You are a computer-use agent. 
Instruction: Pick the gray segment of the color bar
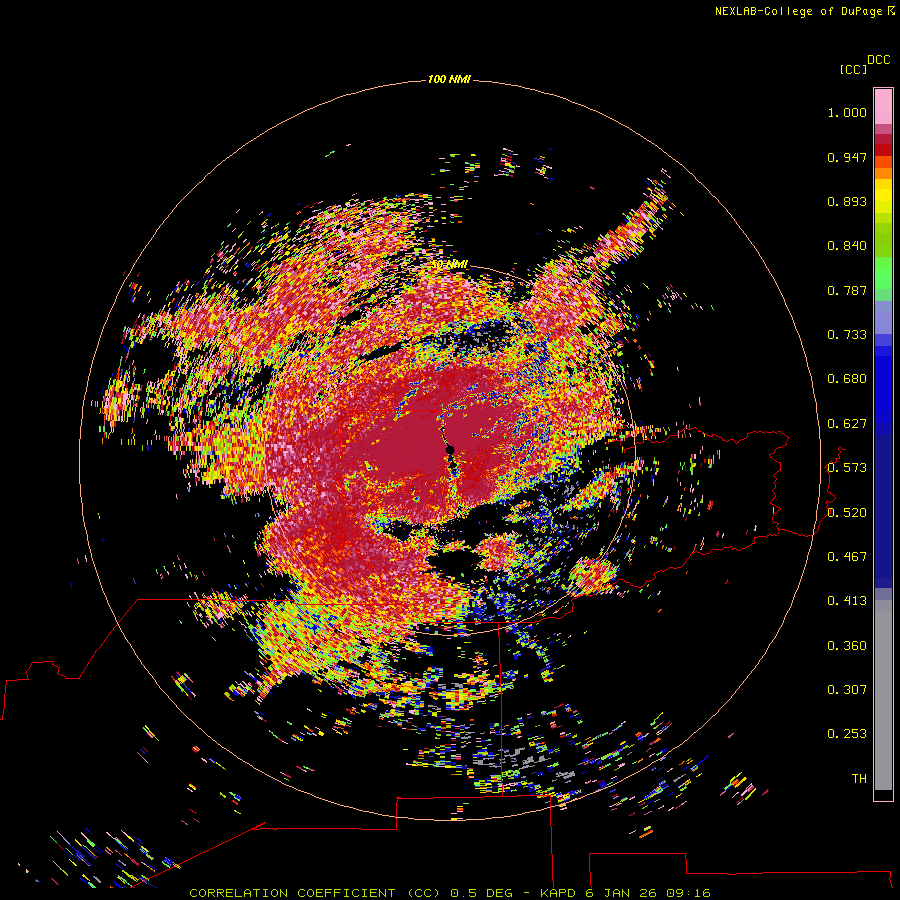(883, 695)
